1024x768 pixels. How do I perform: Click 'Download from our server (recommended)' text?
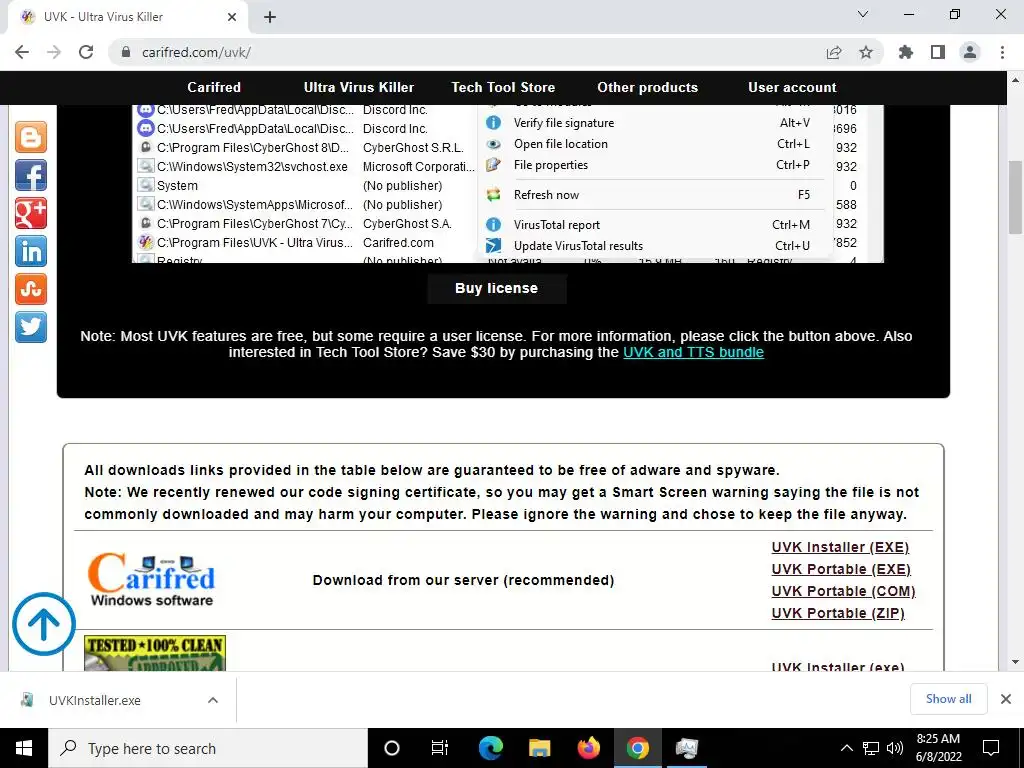pyautogui.click(x=463, y=581)
